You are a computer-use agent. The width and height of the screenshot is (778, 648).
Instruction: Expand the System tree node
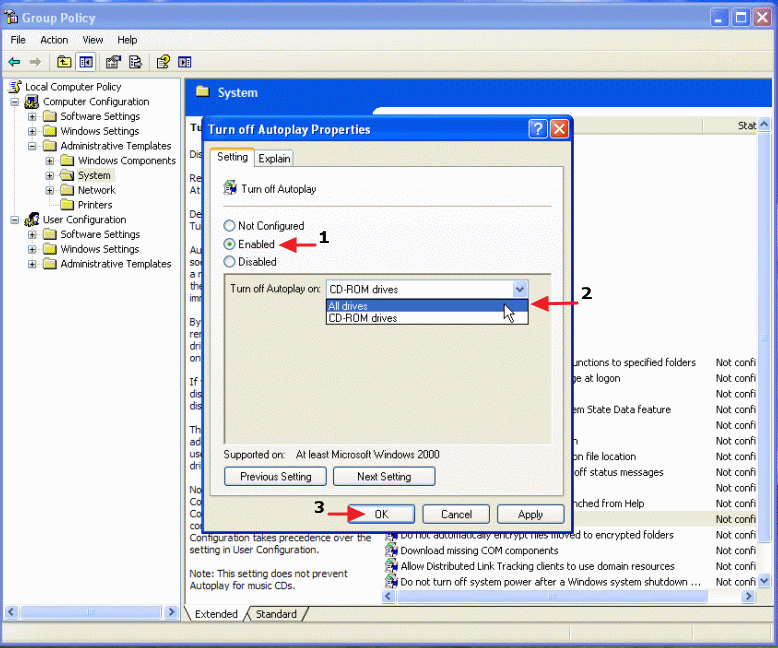[50, 176]
